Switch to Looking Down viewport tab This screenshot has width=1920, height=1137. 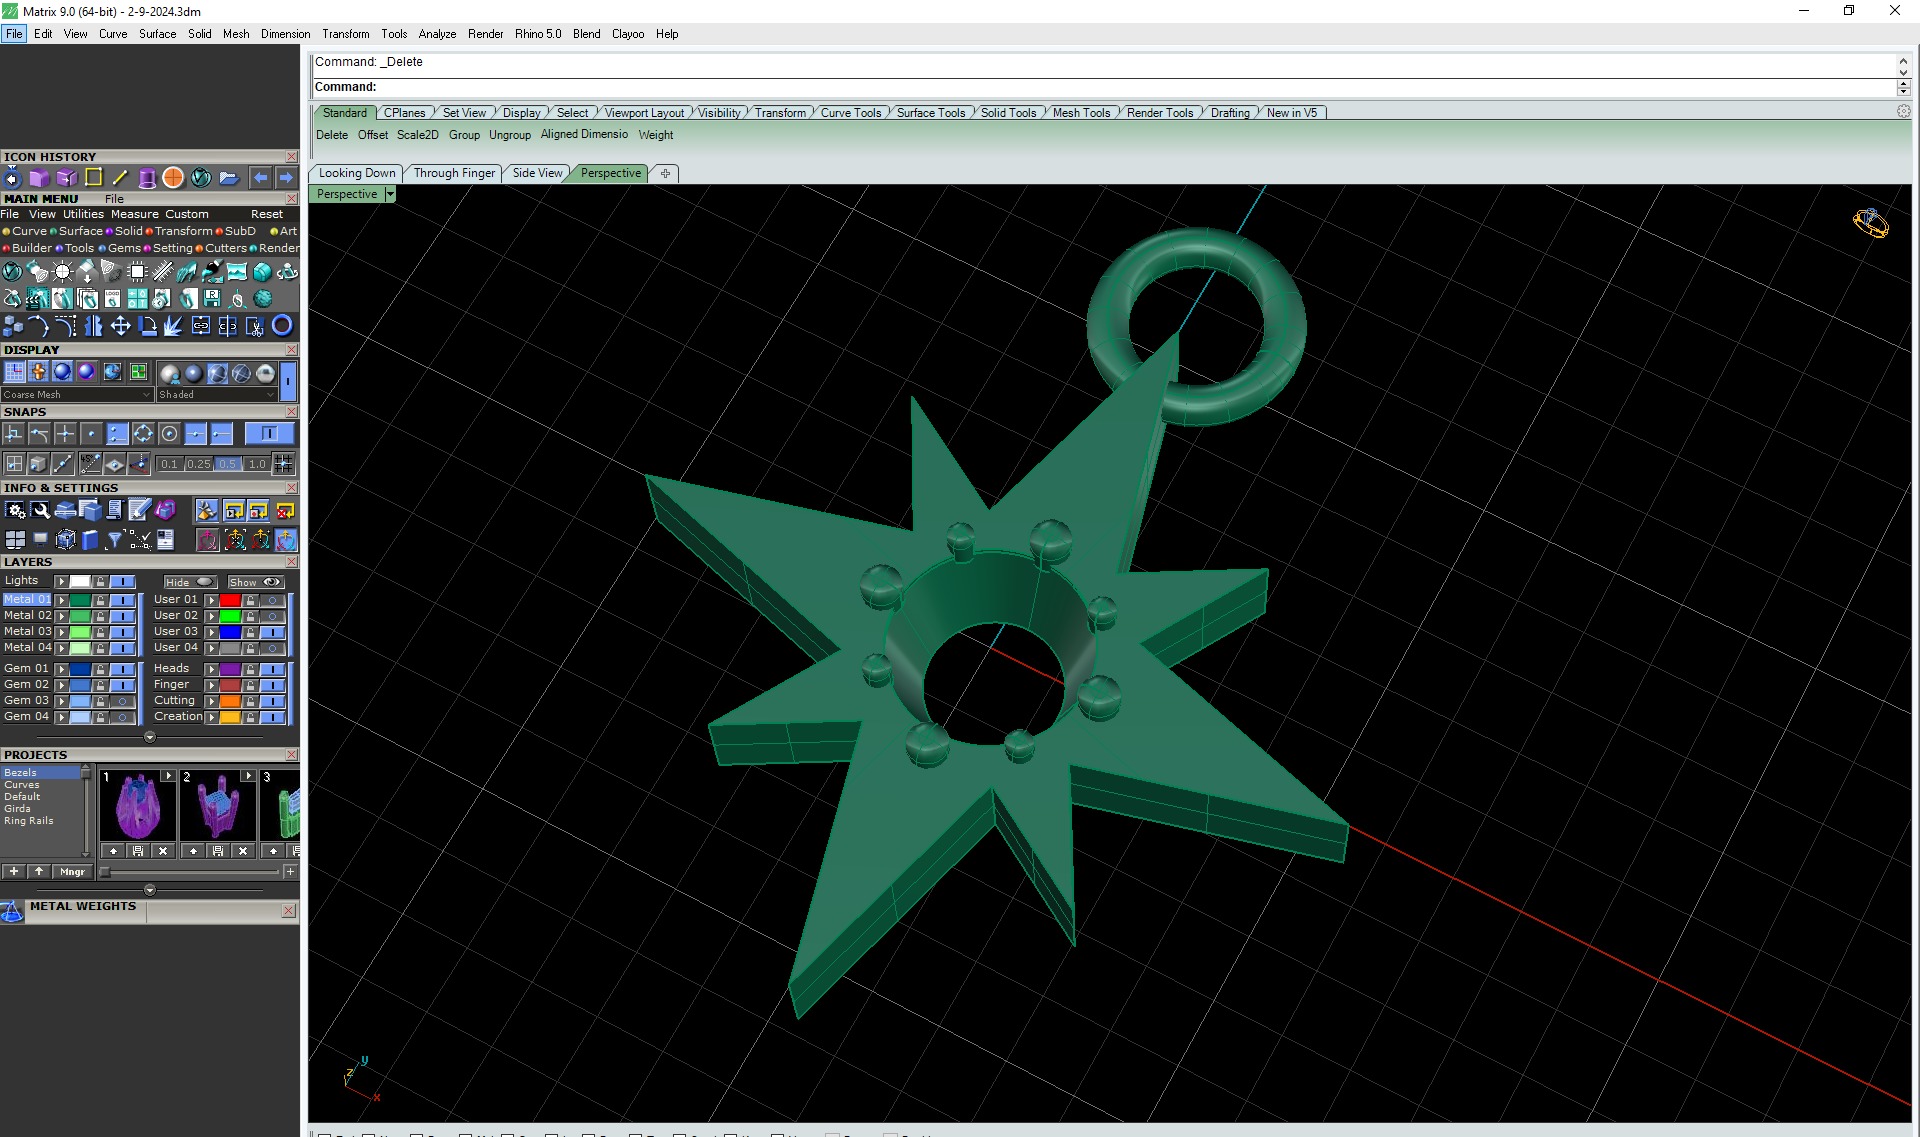357,173
